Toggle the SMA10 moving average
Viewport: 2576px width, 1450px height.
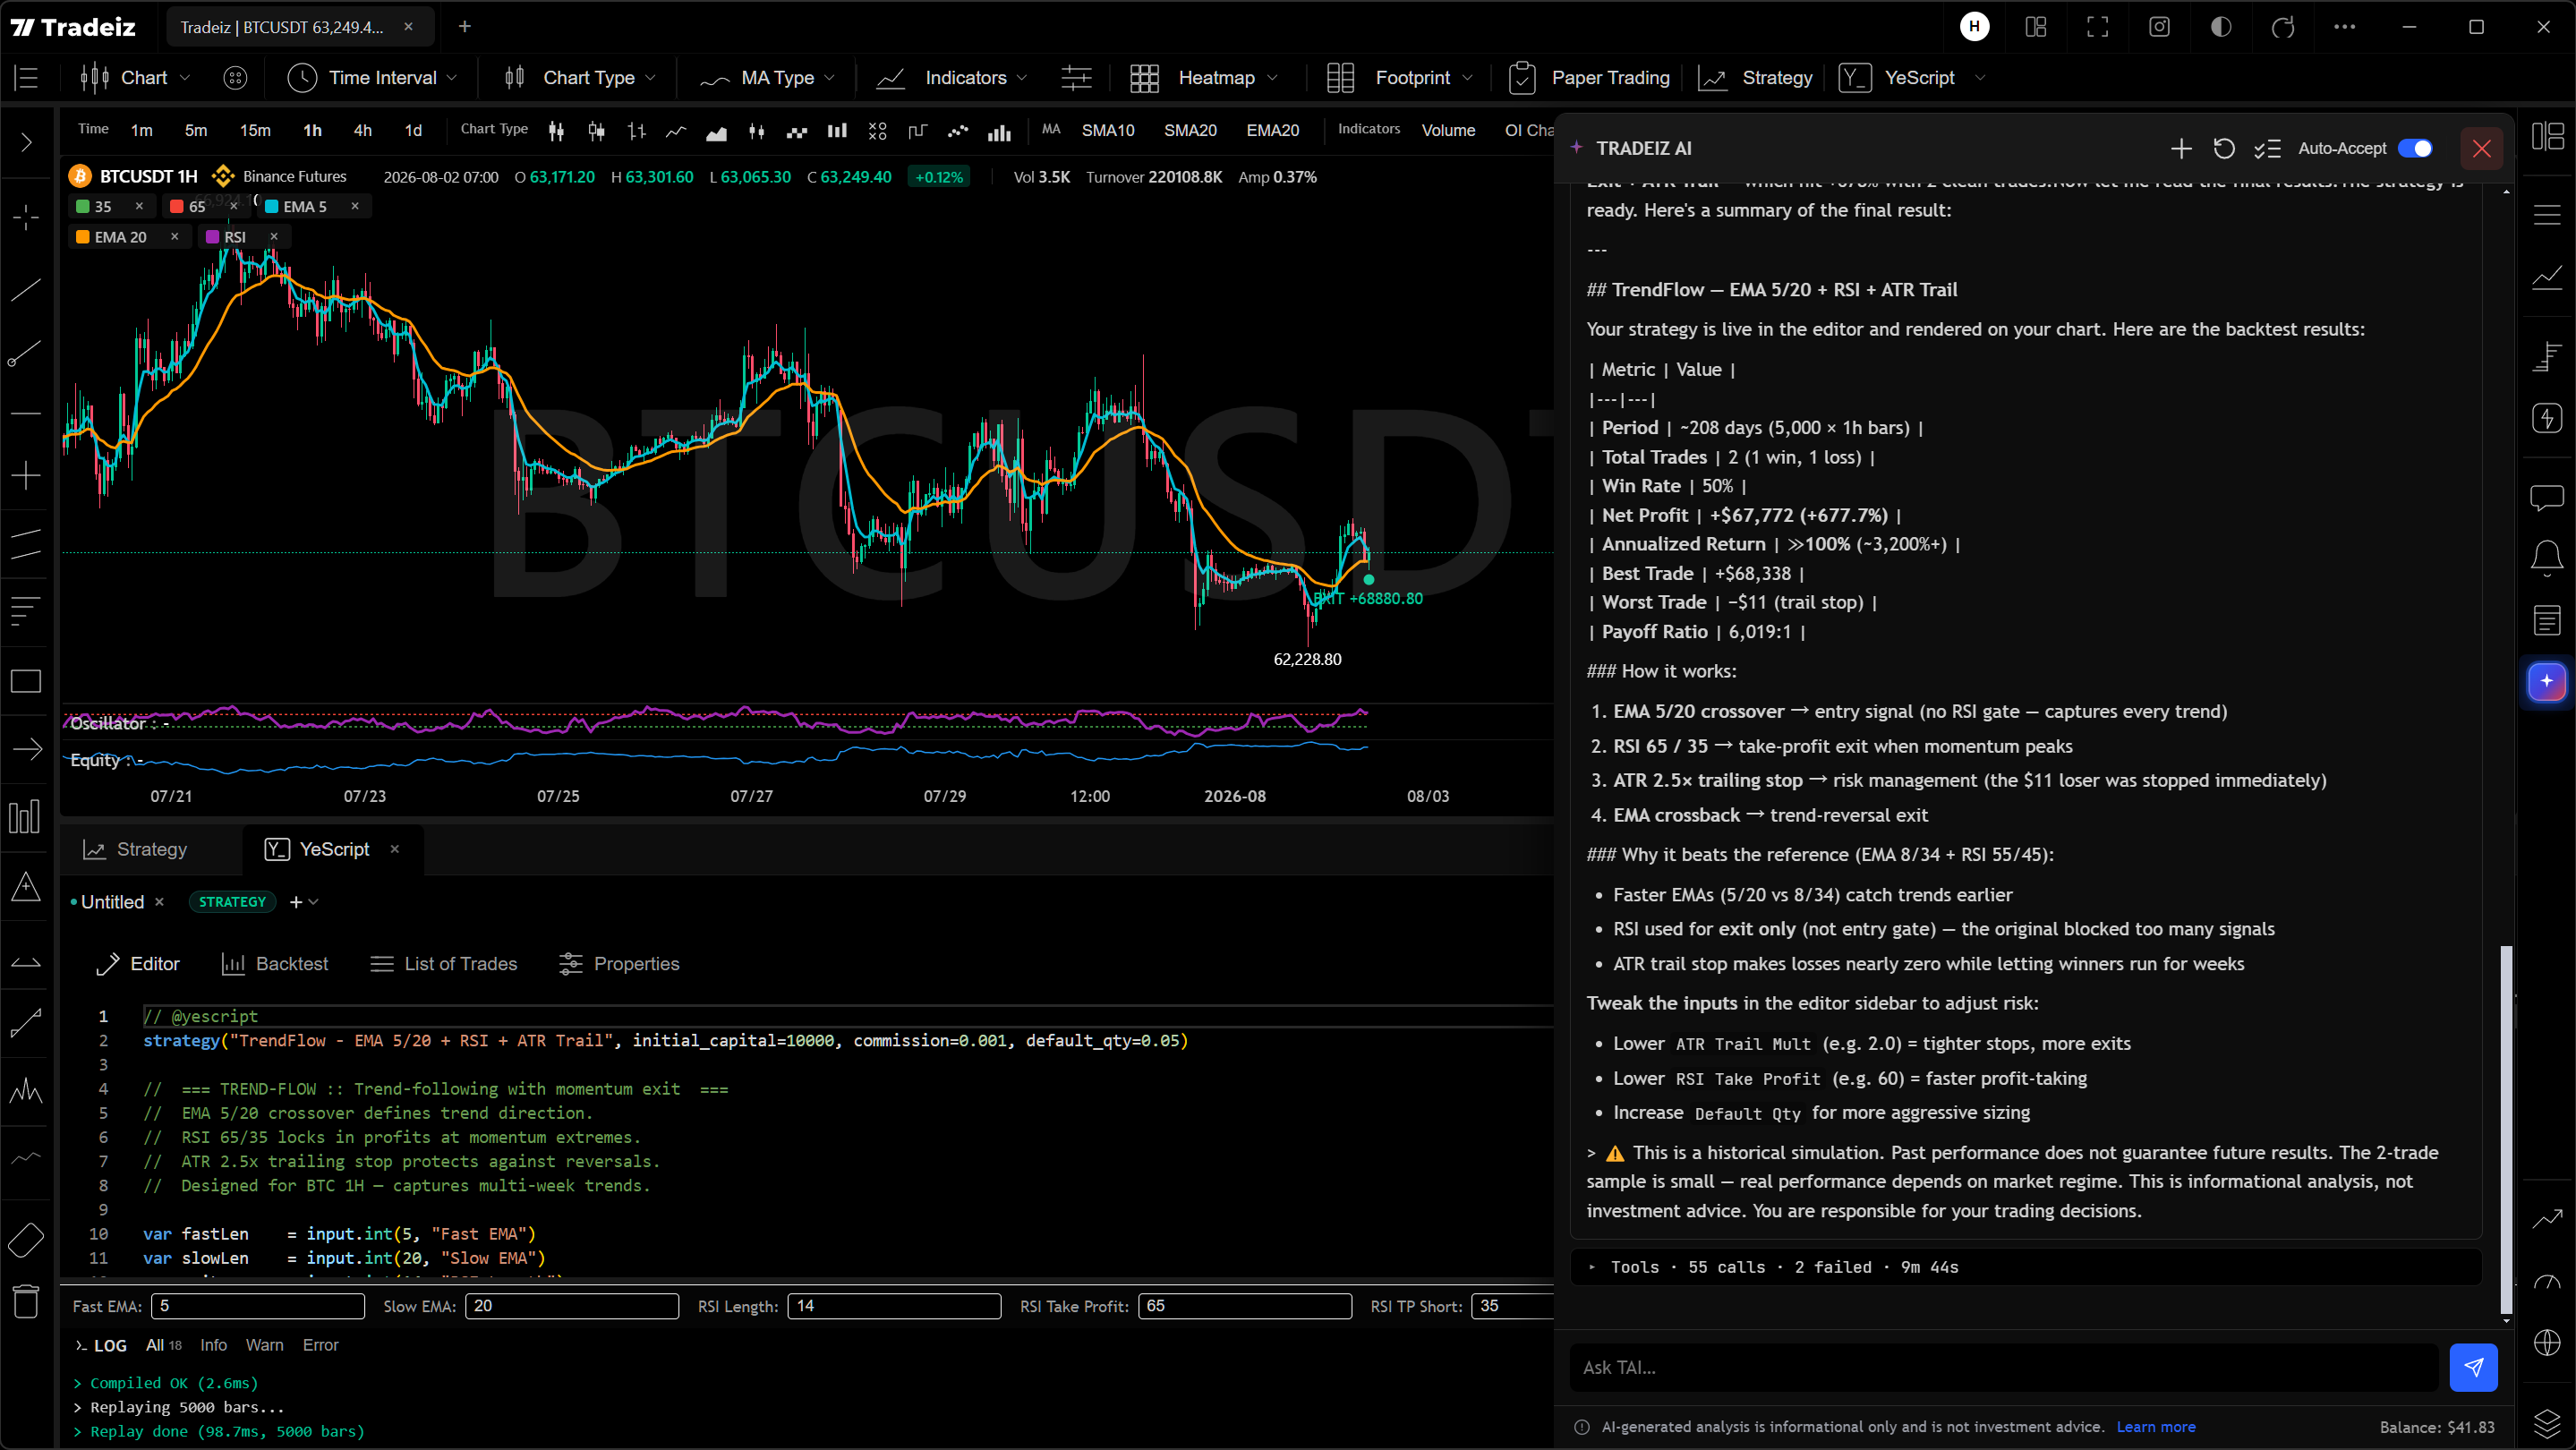tap(1108, 130)
